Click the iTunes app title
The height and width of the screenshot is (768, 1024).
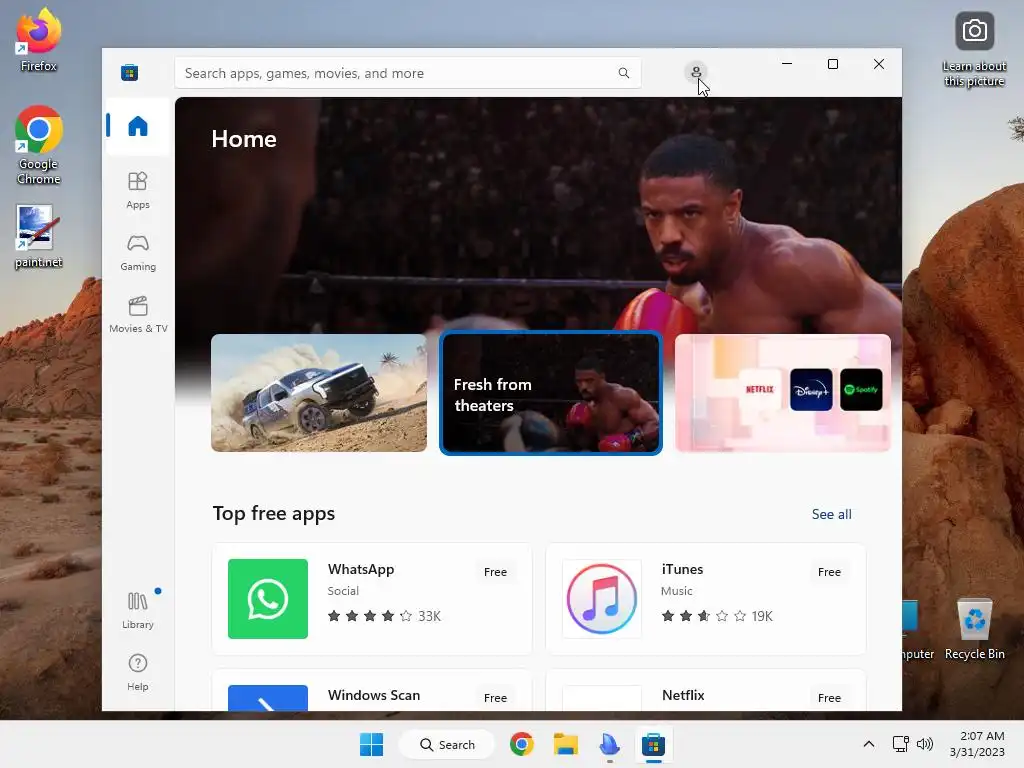pyautogui.click(x=682, y=569)
